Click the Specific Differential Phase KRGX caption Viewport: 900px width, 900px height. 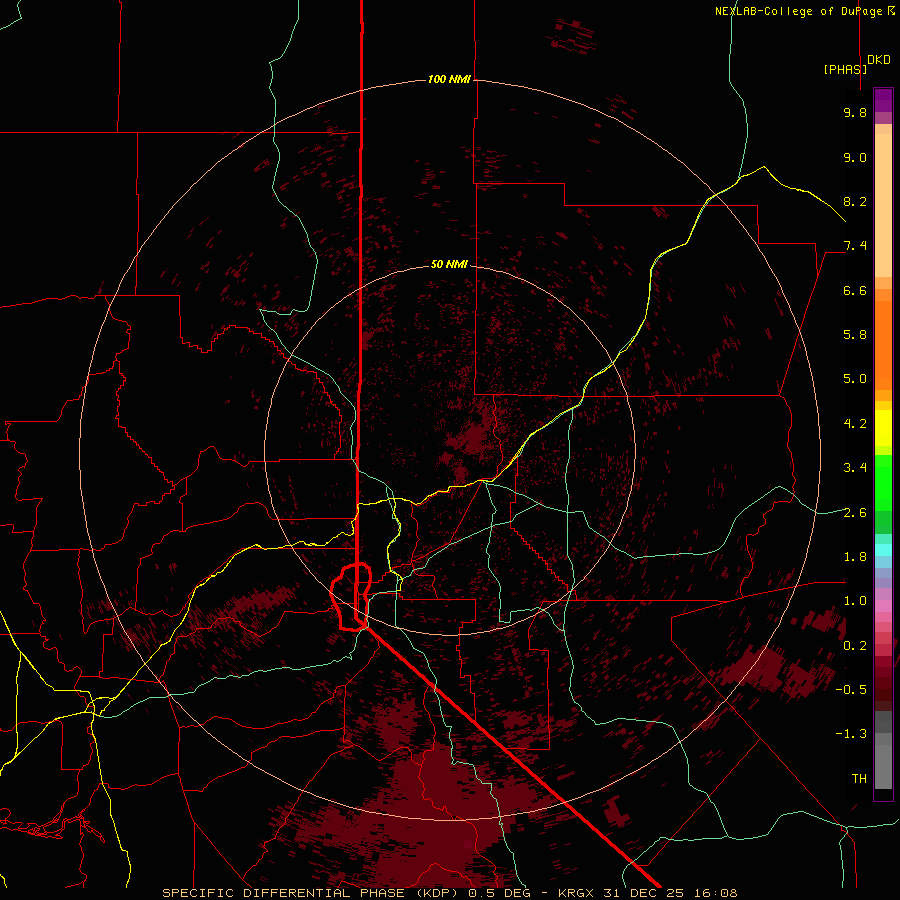449,893
